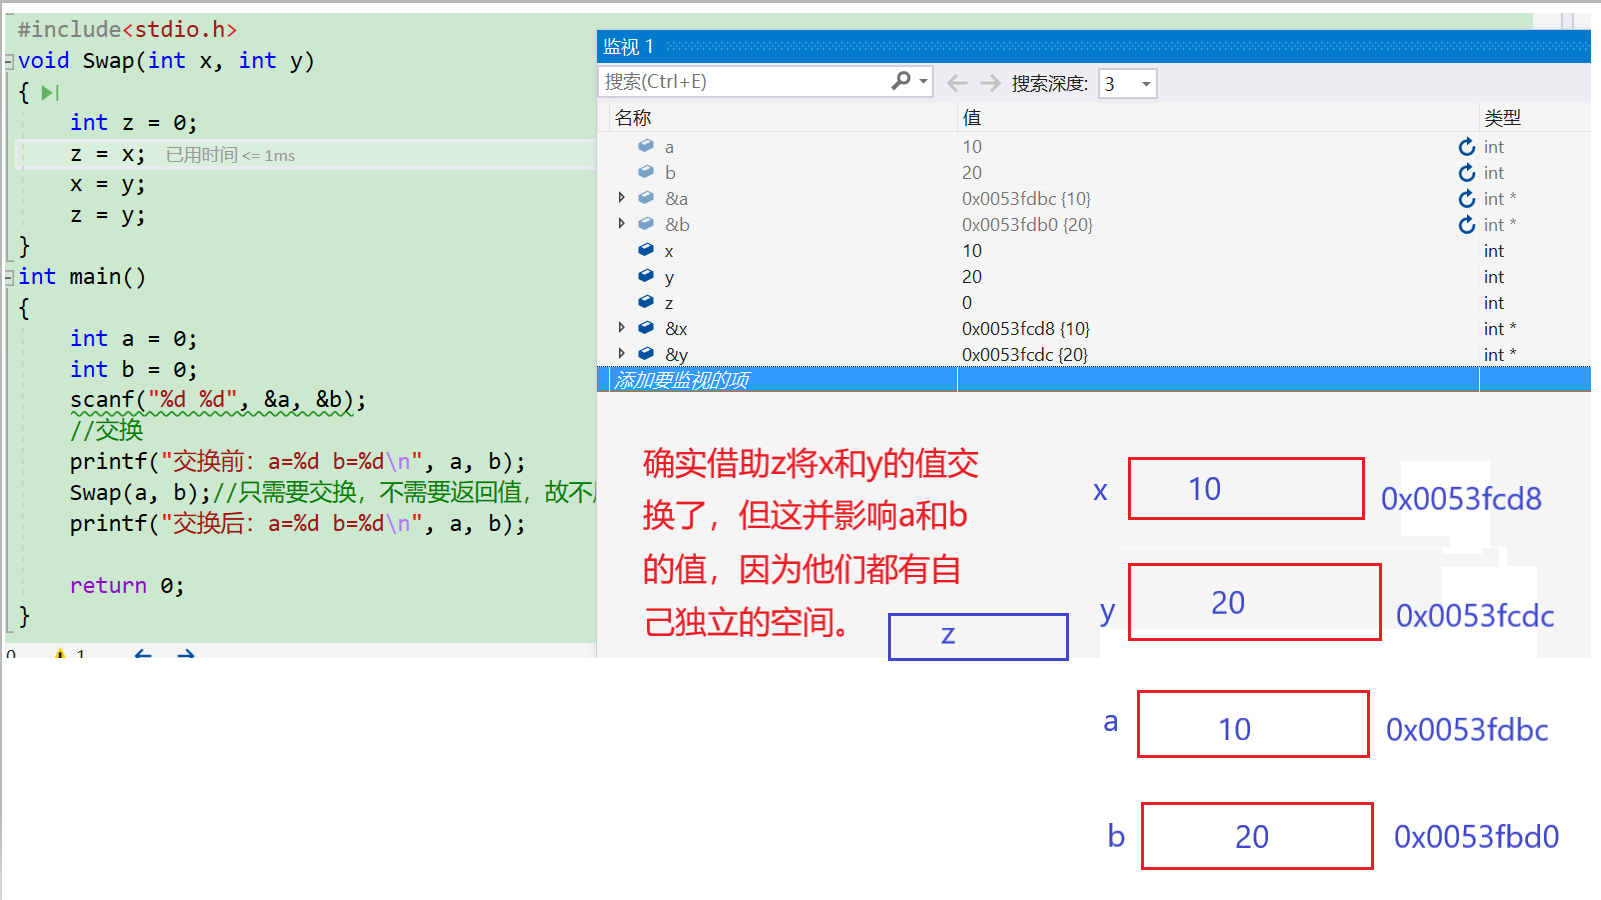Click the variable cube icon for b
1601x900 pixels.
point(646,172)
